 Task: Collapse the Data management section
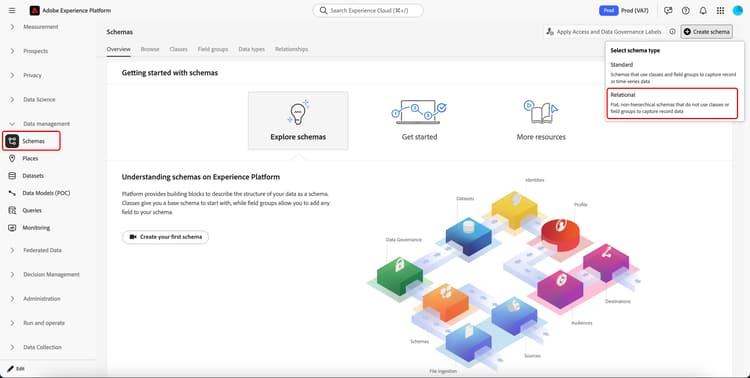pos(12,124)
